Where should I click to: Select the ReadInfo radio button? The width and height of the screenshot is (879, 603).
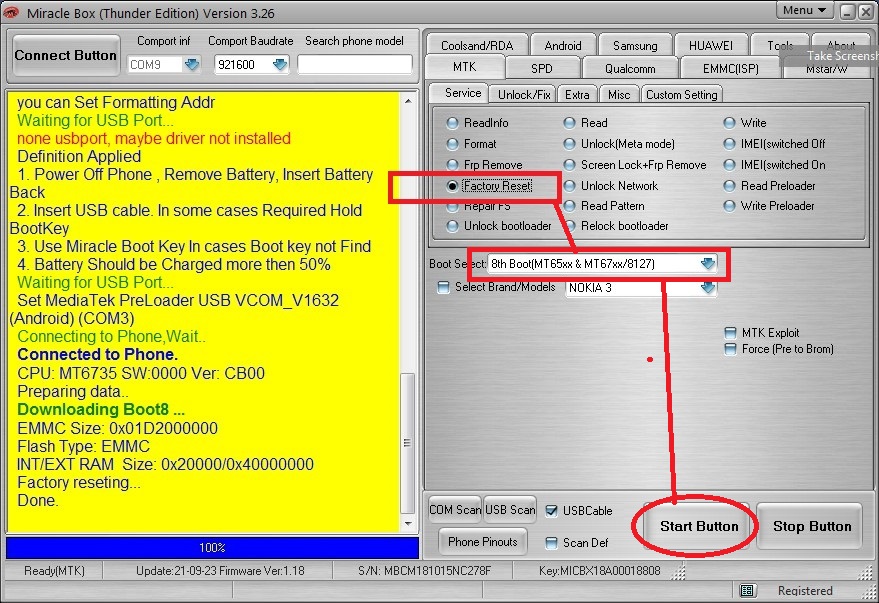[452, 123]
